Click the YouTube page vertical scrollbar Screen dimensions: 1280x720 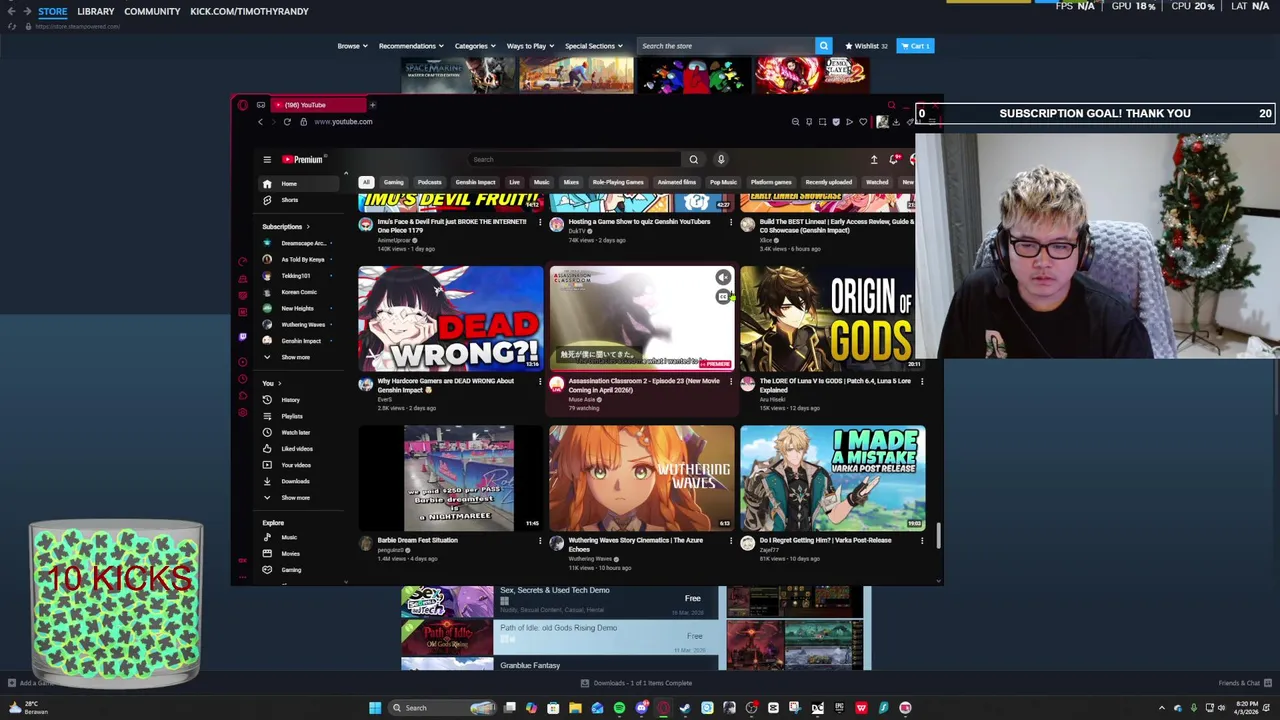pos(938,538)
